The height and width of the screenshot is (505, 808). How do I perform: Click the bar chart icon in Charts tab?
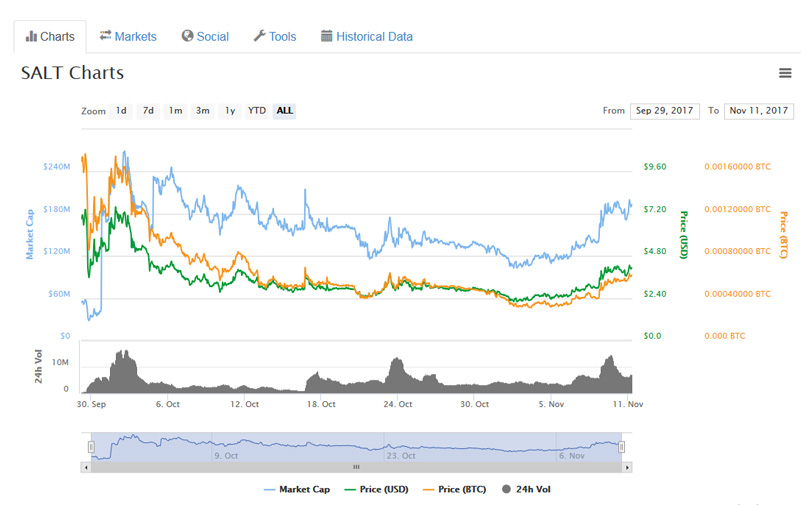(x=31, y=37)
